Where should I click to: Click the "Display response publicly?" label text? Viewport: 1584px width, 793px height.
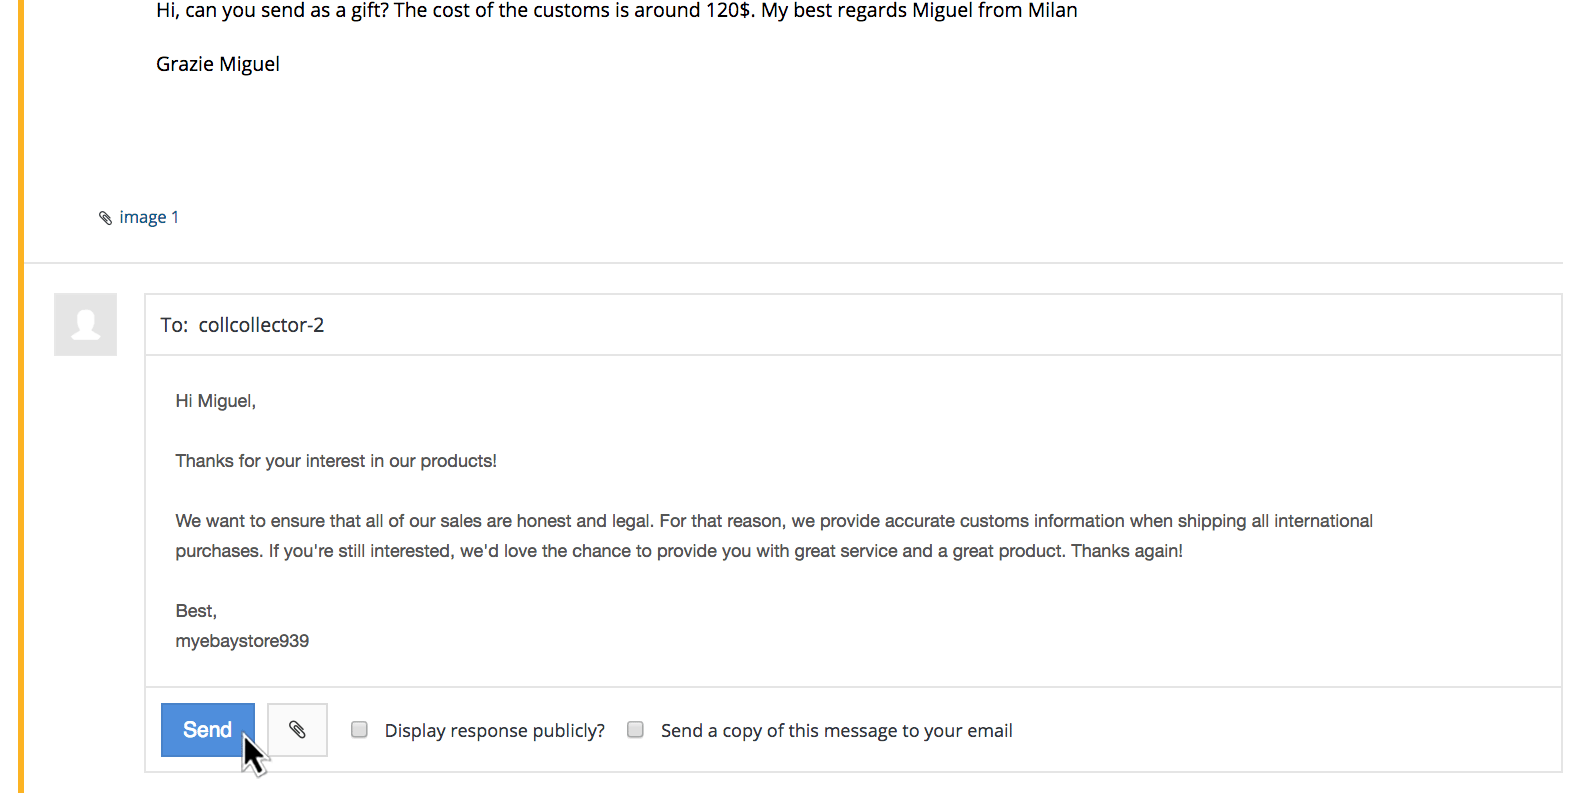[x=494, y=731]
